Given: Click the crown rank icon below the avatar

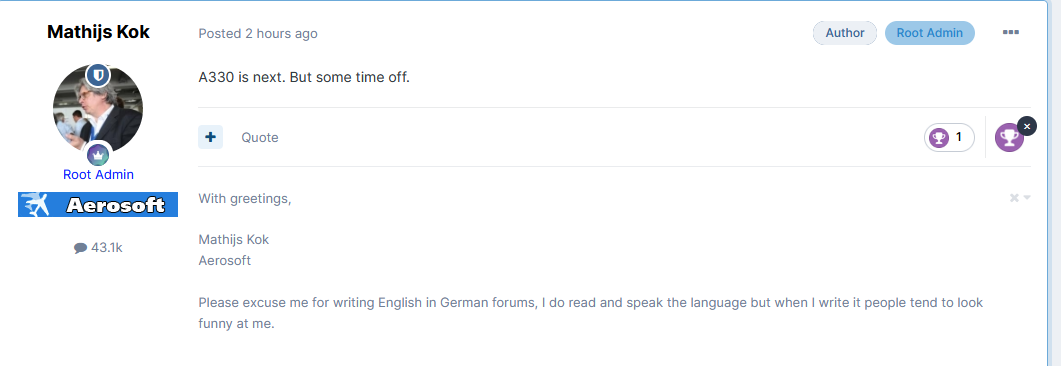Looking at the screenshot, I should tap(98, 155).
